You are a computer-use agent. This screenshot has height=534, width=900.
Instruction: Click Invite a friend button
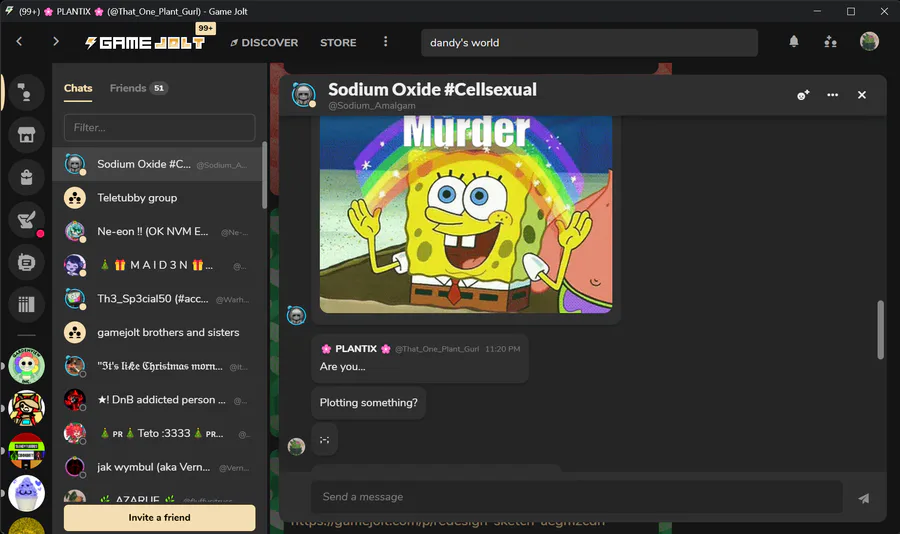coord(160,517)
